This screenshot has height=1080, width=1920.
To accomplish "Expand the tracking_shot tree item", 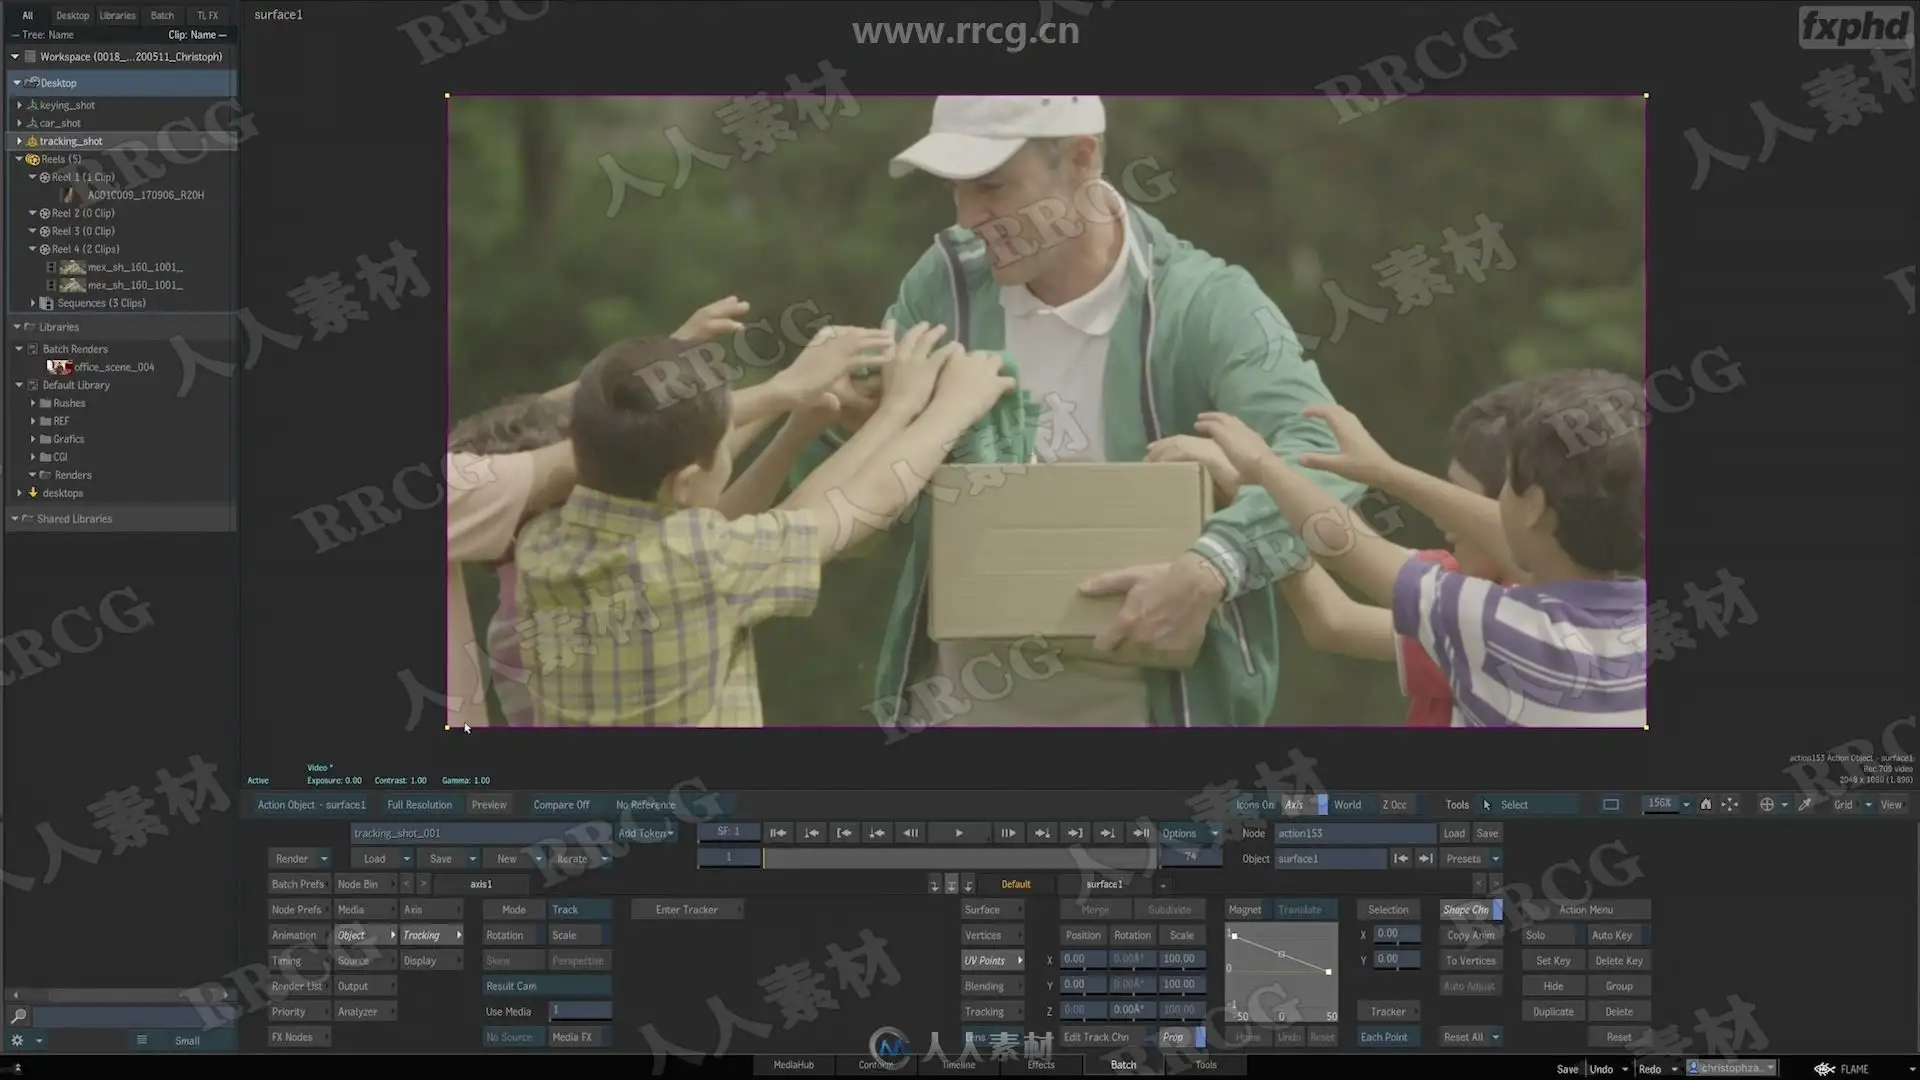I will click(19, 141).
